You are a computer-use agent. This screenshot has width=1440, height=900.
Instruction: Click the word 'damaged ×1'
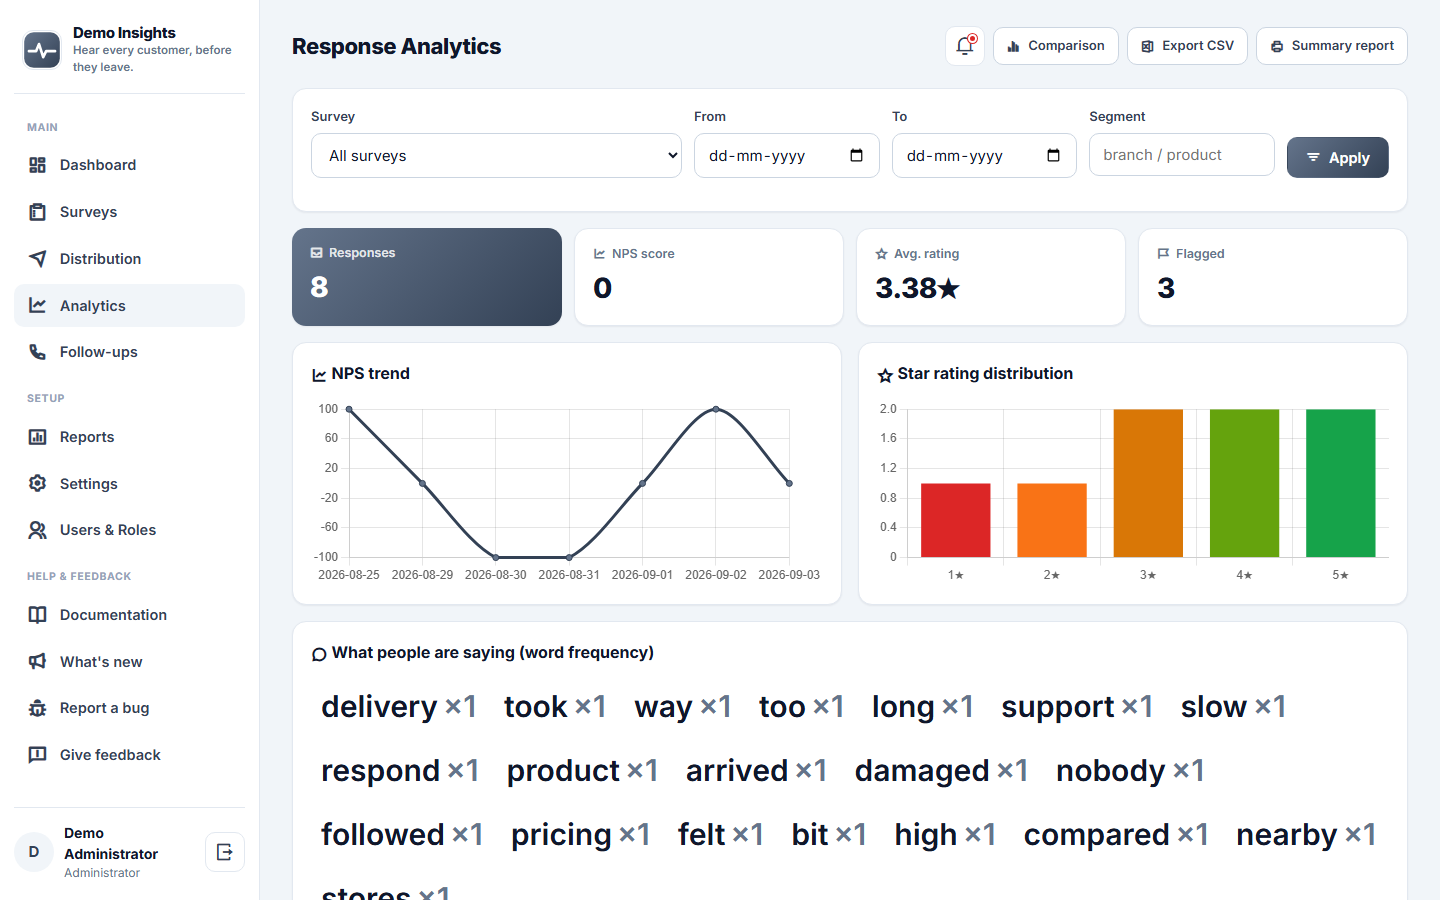coord(941,771)
